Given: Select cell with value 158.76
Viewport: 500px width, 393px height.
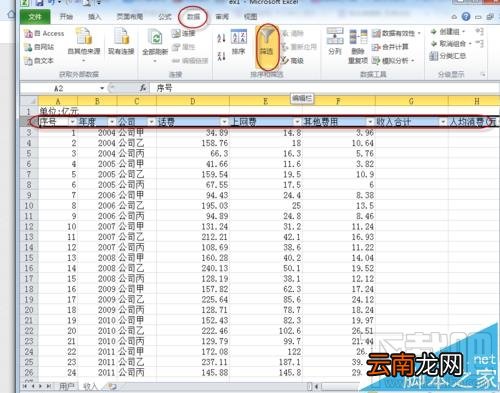Looking at the screenshot, I should tap(193, 143).
